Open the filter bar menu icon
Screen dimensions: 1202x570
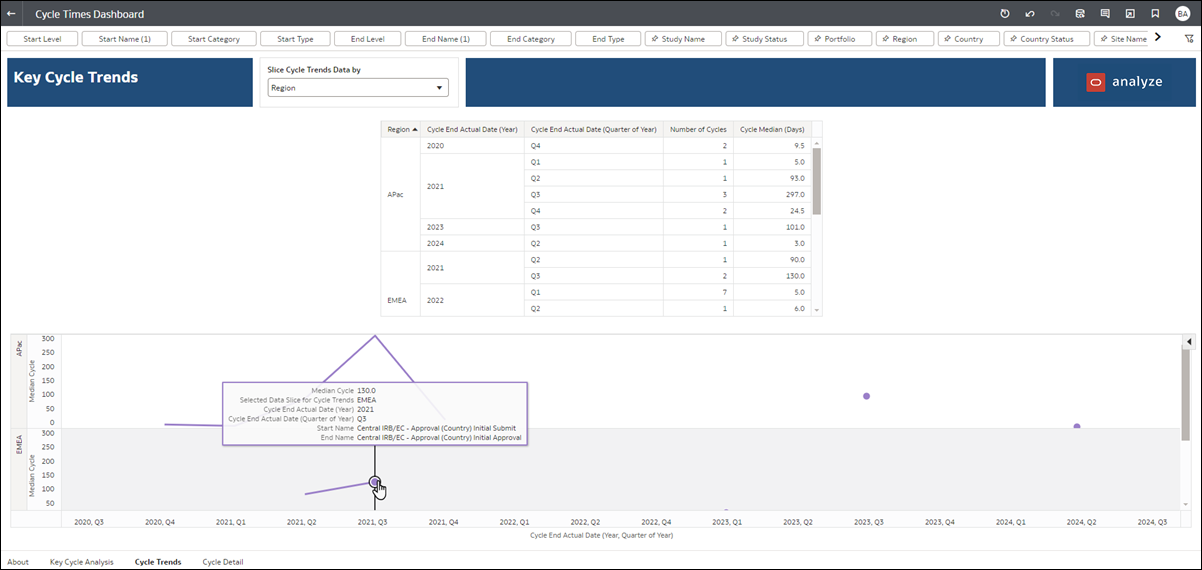pyautogui.click(x=1189, y=39)
